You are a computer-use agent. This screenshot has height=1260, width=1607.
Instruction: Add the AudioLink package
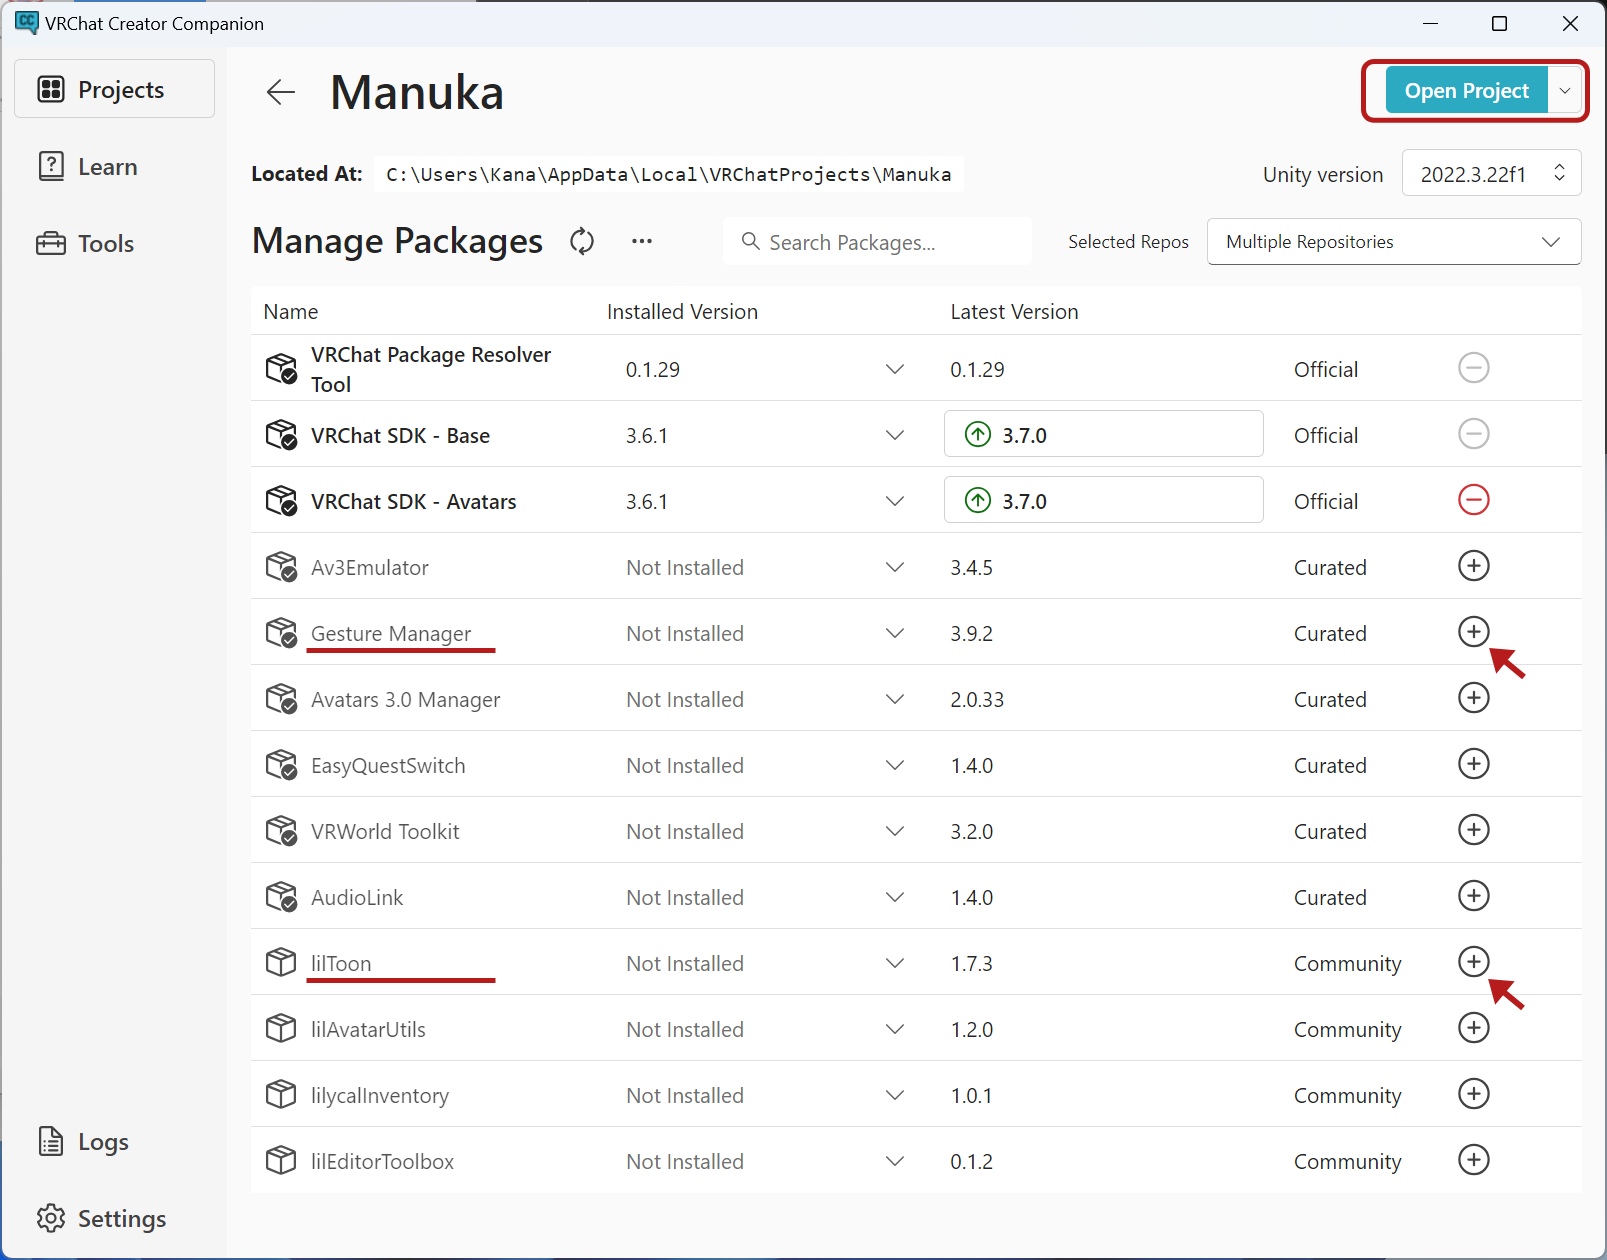point(1473,896)
